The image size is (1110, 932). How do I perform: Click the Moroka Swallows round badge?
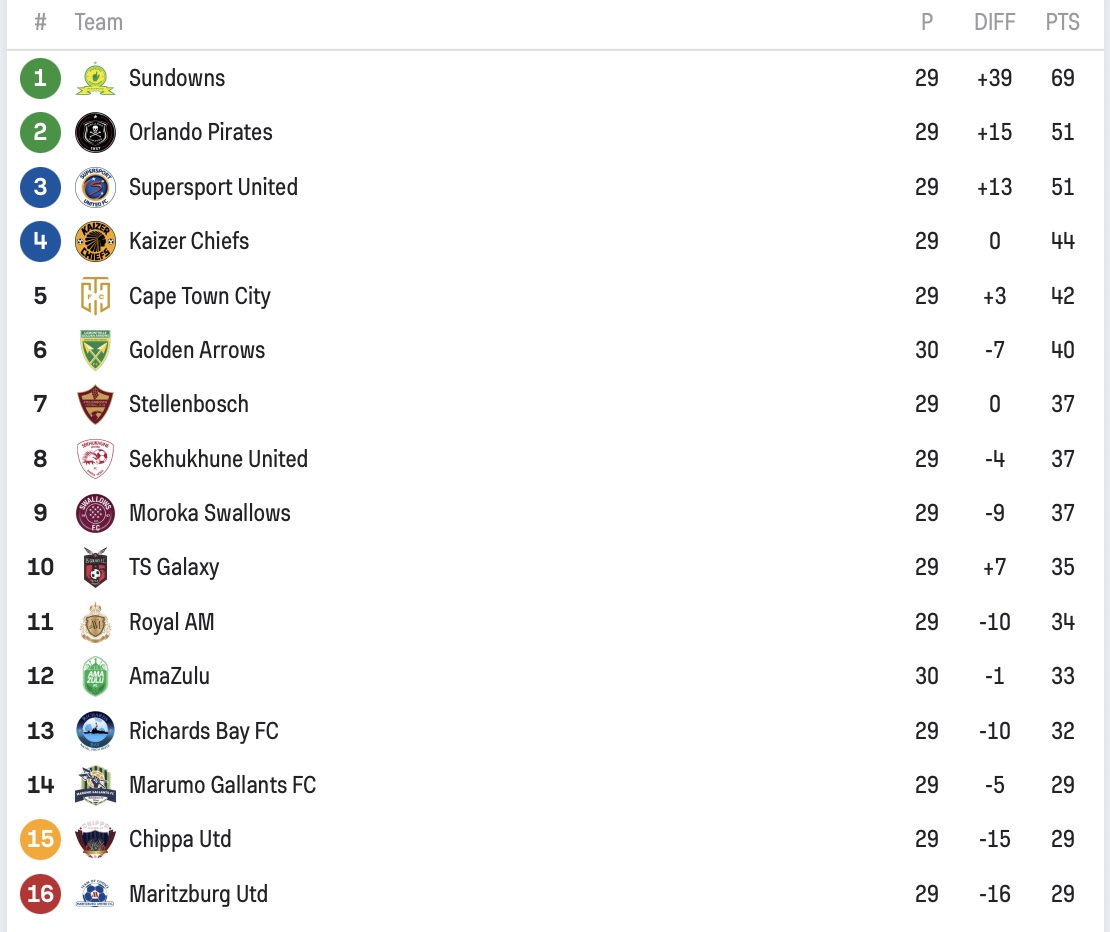[x=95, y=513]
